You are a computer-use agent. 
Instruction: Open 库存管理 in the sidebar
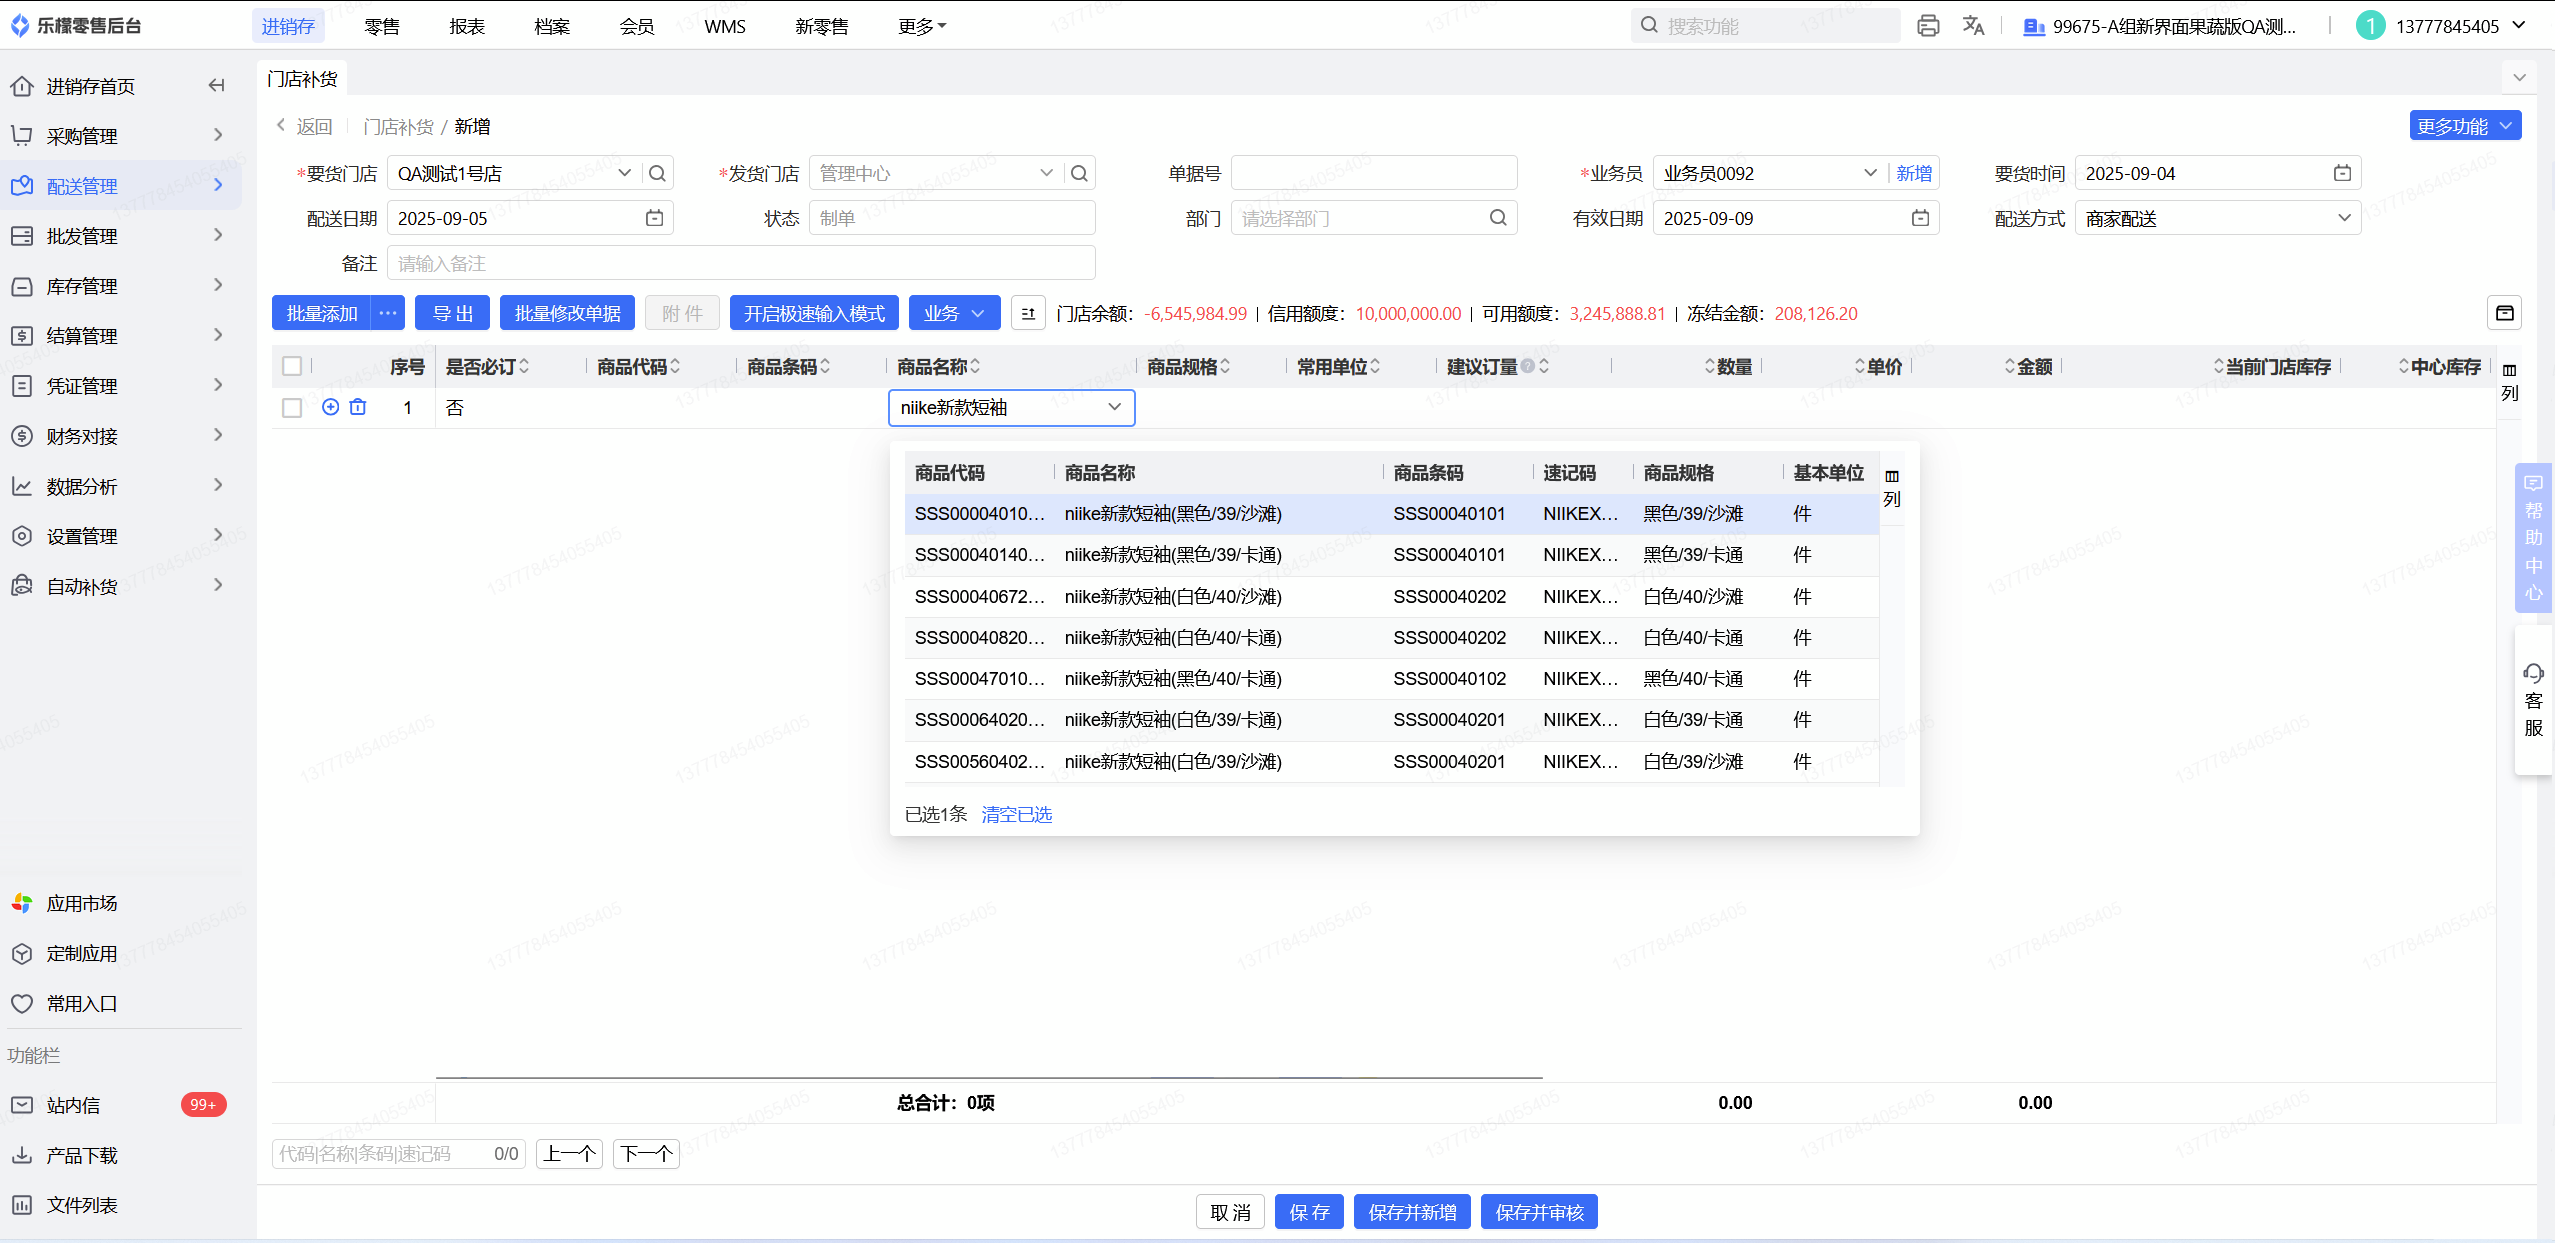tap(82, 286)
